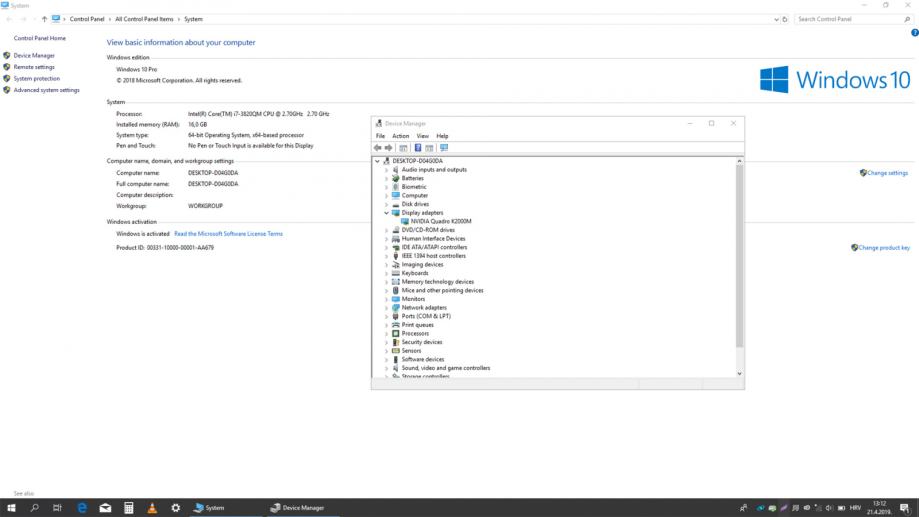Expand the Monitors node
The height and width of the screenshot is (517, 919).
pos(386,299)
